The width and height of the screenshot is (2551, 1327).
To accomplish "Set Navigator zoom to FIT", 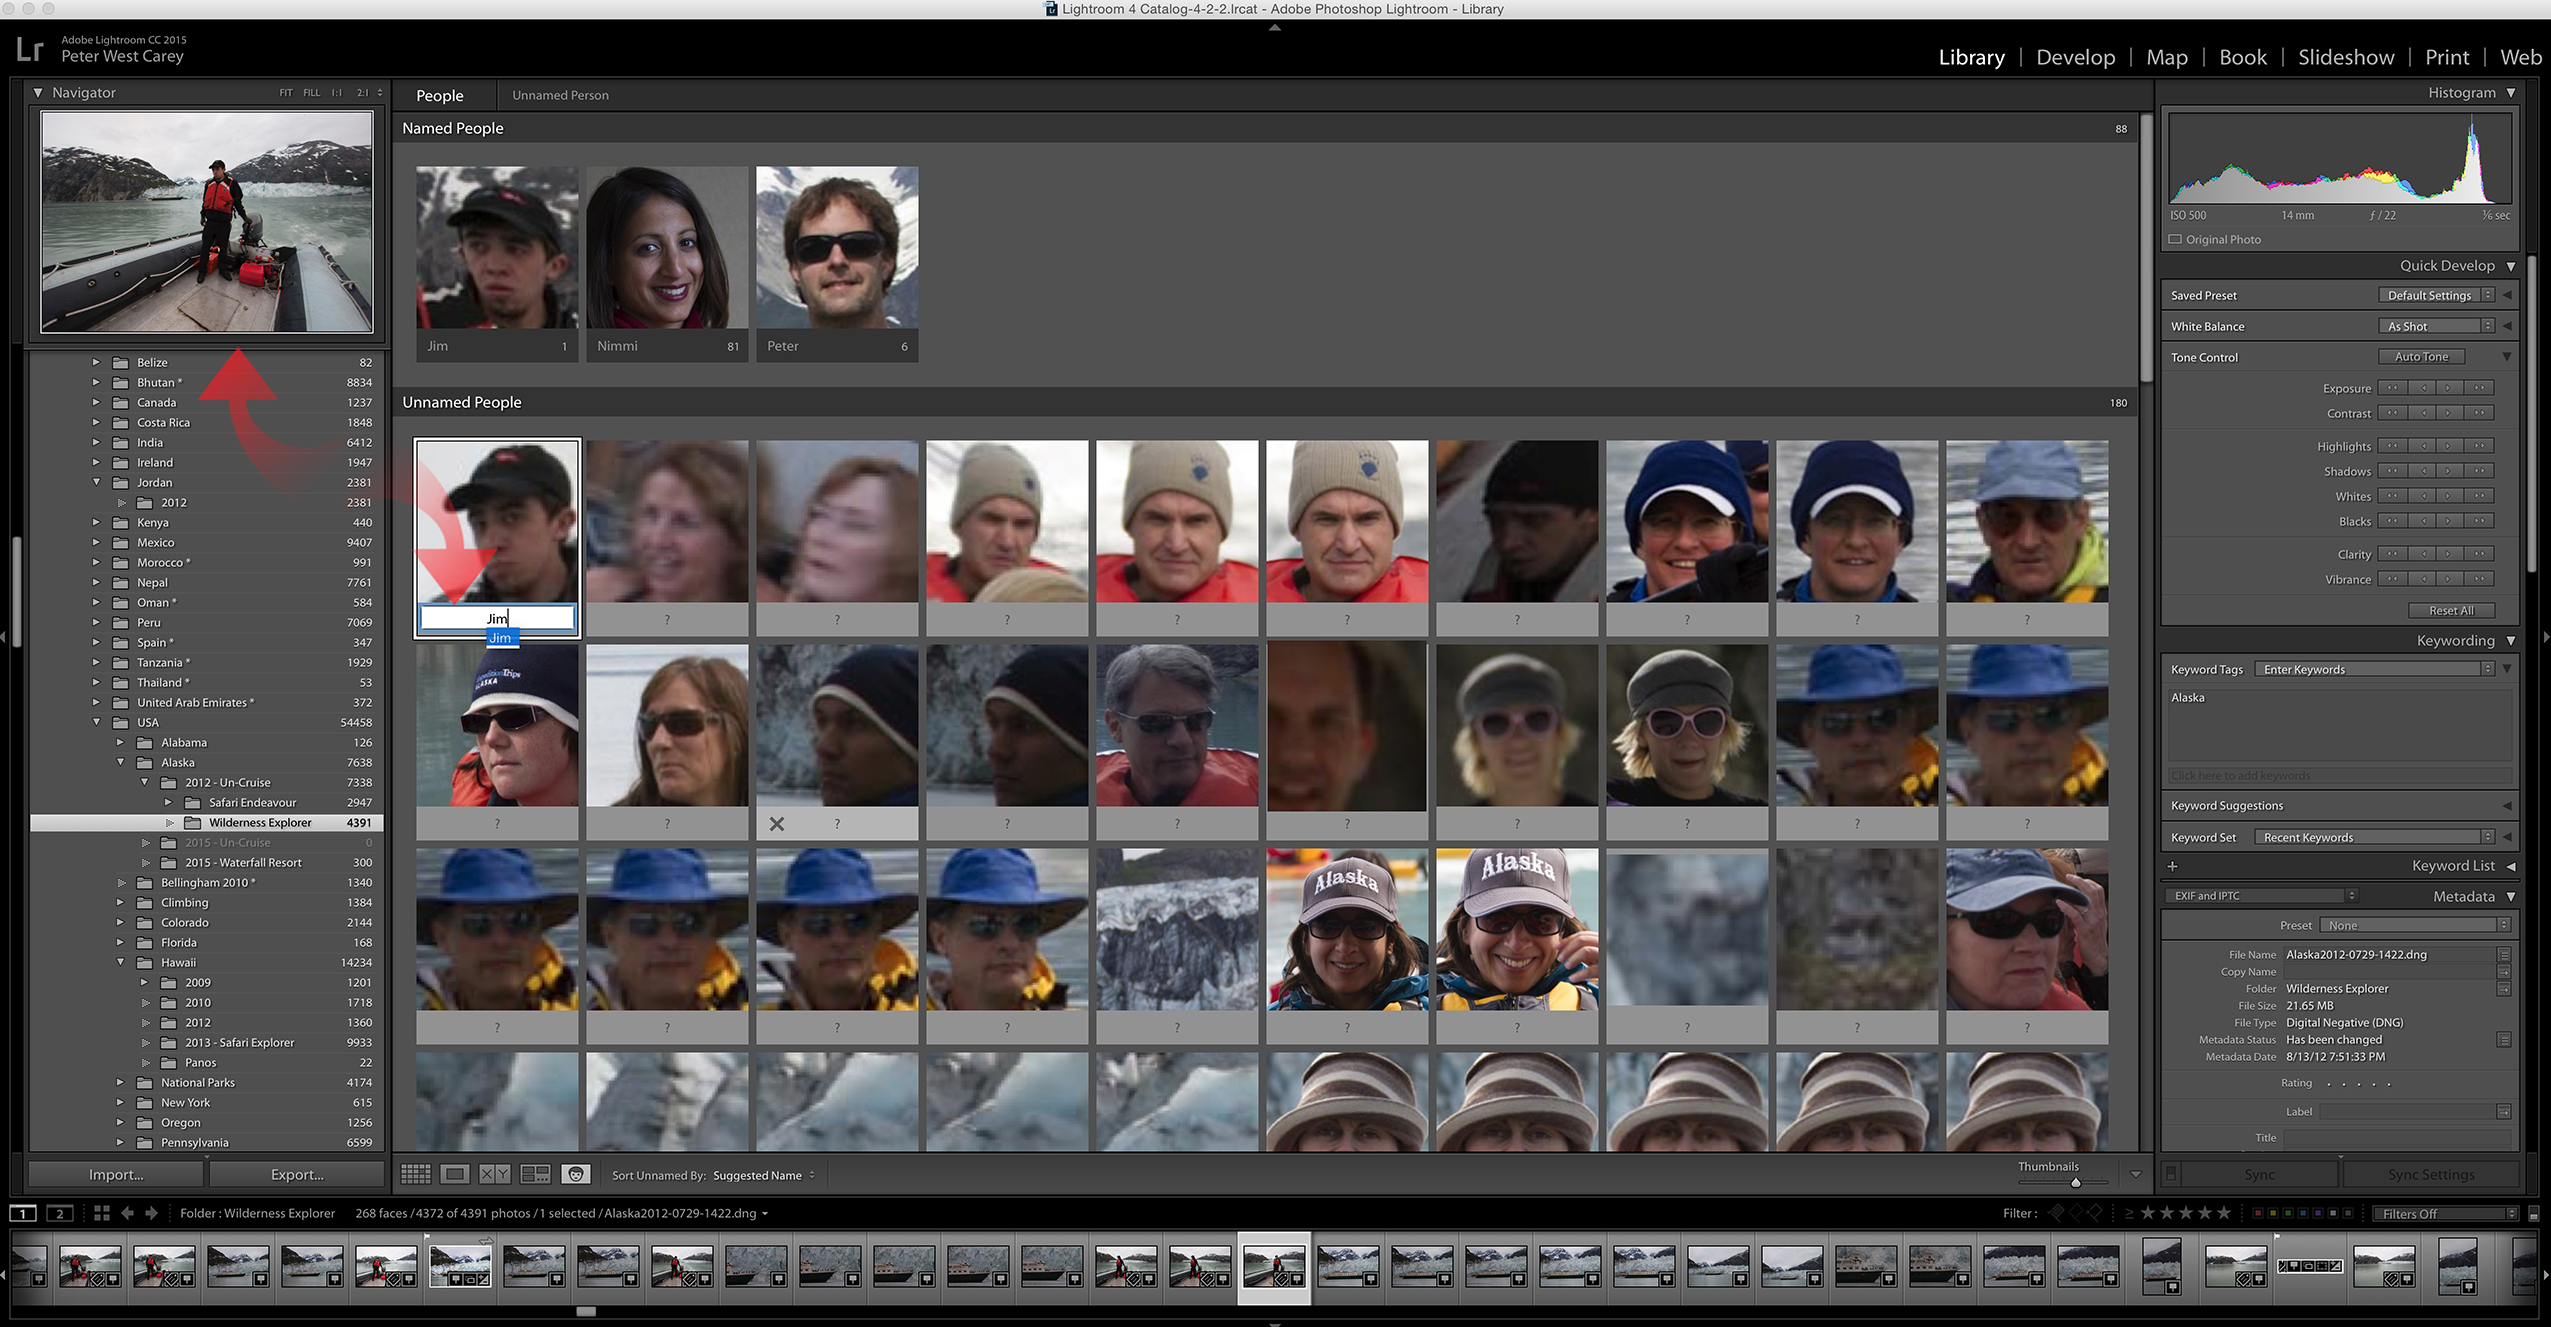I will pos(286,93).
